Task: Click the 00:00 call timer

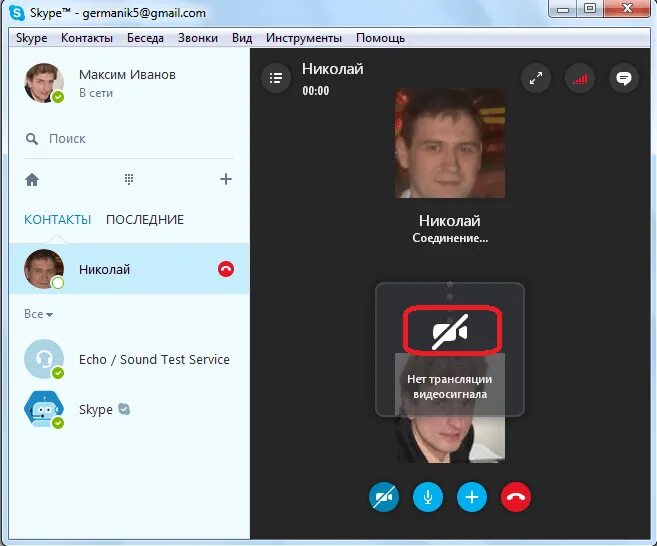Action: tap(316, 91)
